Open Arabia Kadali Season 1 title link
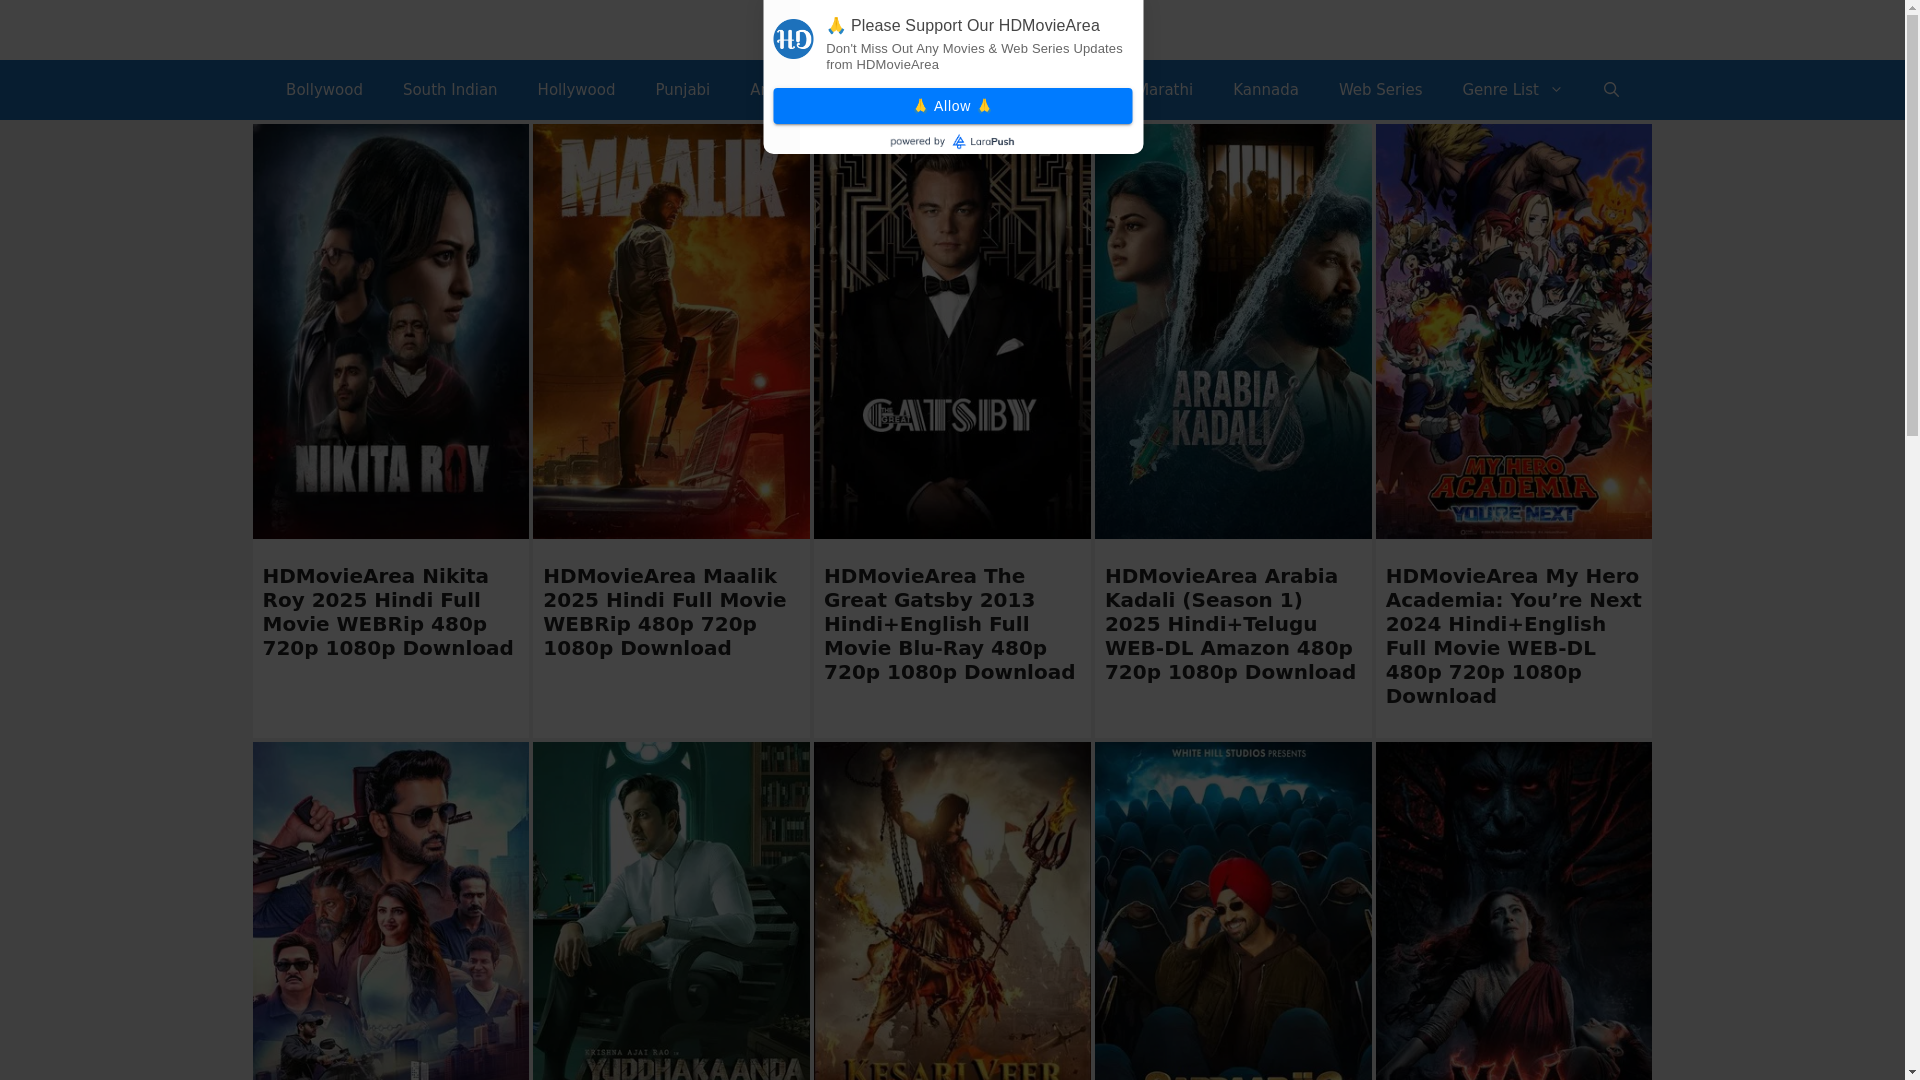 1231,624
